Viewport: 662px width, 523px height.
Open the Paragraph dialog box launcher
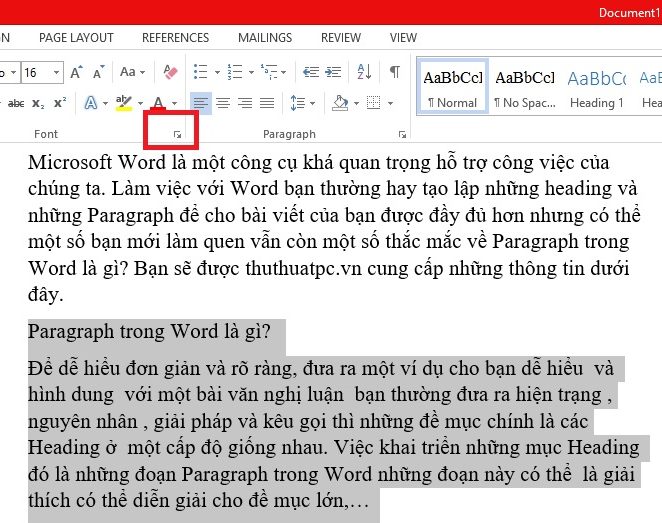(402, 135)
